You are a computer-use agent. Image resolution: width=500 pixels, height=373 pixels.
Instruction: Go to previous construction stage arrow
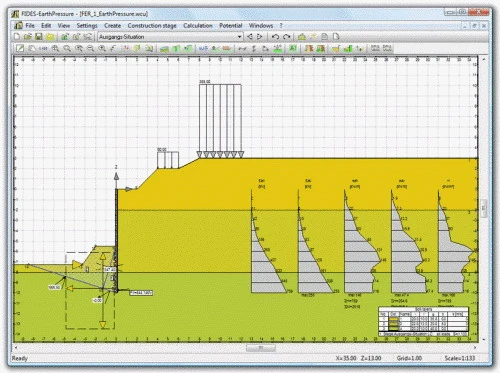[249, 37]
